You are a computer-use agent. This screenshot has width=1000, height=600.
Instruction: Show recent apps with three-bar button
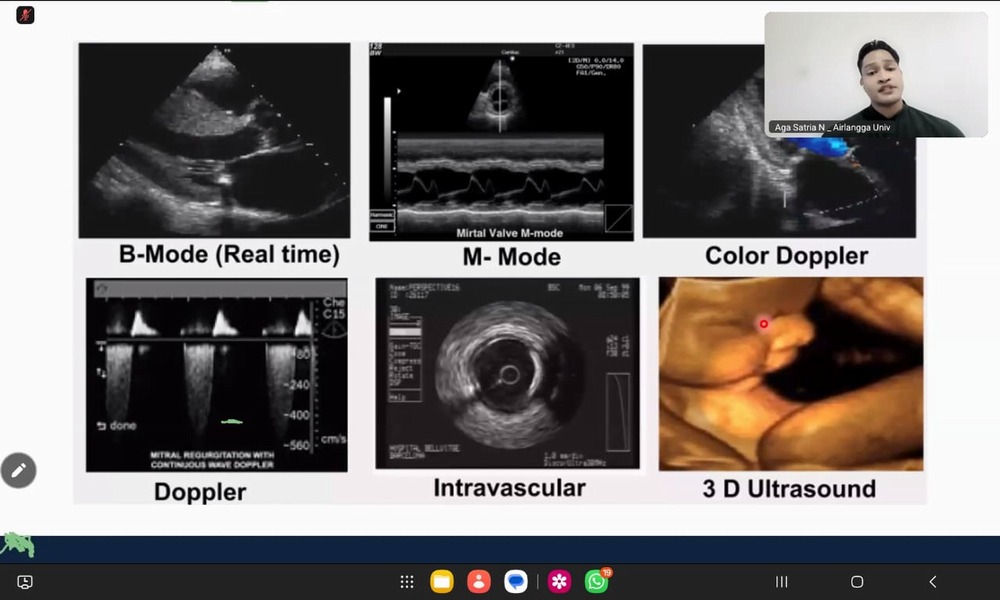tap(782, 582)
